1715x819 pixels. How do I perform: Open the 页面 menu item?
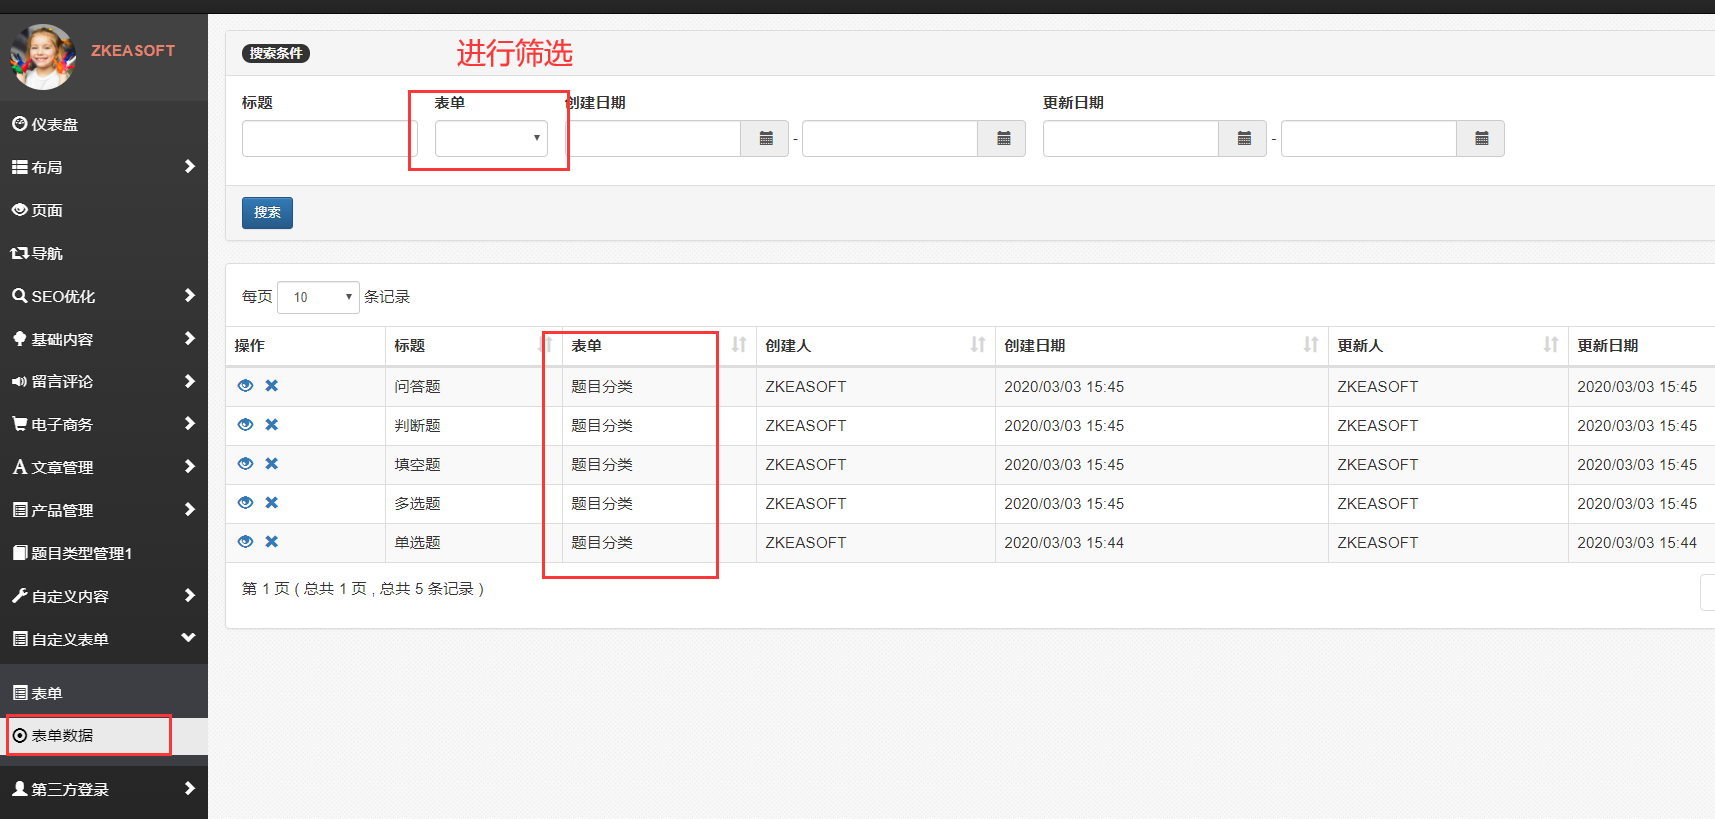pyautogui.click(x=104, y=210)
